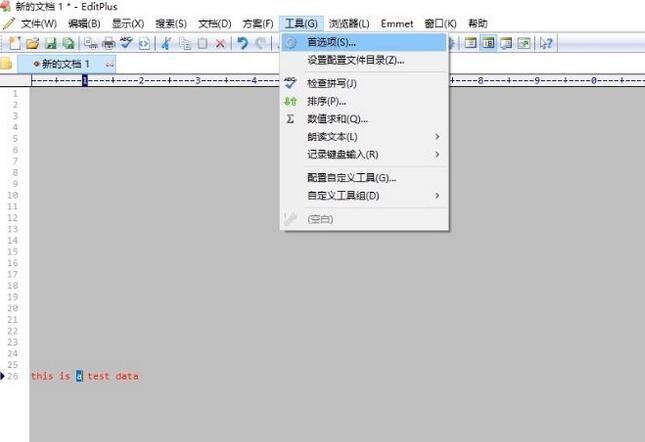645x442 pixels.
Task: Click the blue Undo arrow icon
Action: tap(243, 43)
